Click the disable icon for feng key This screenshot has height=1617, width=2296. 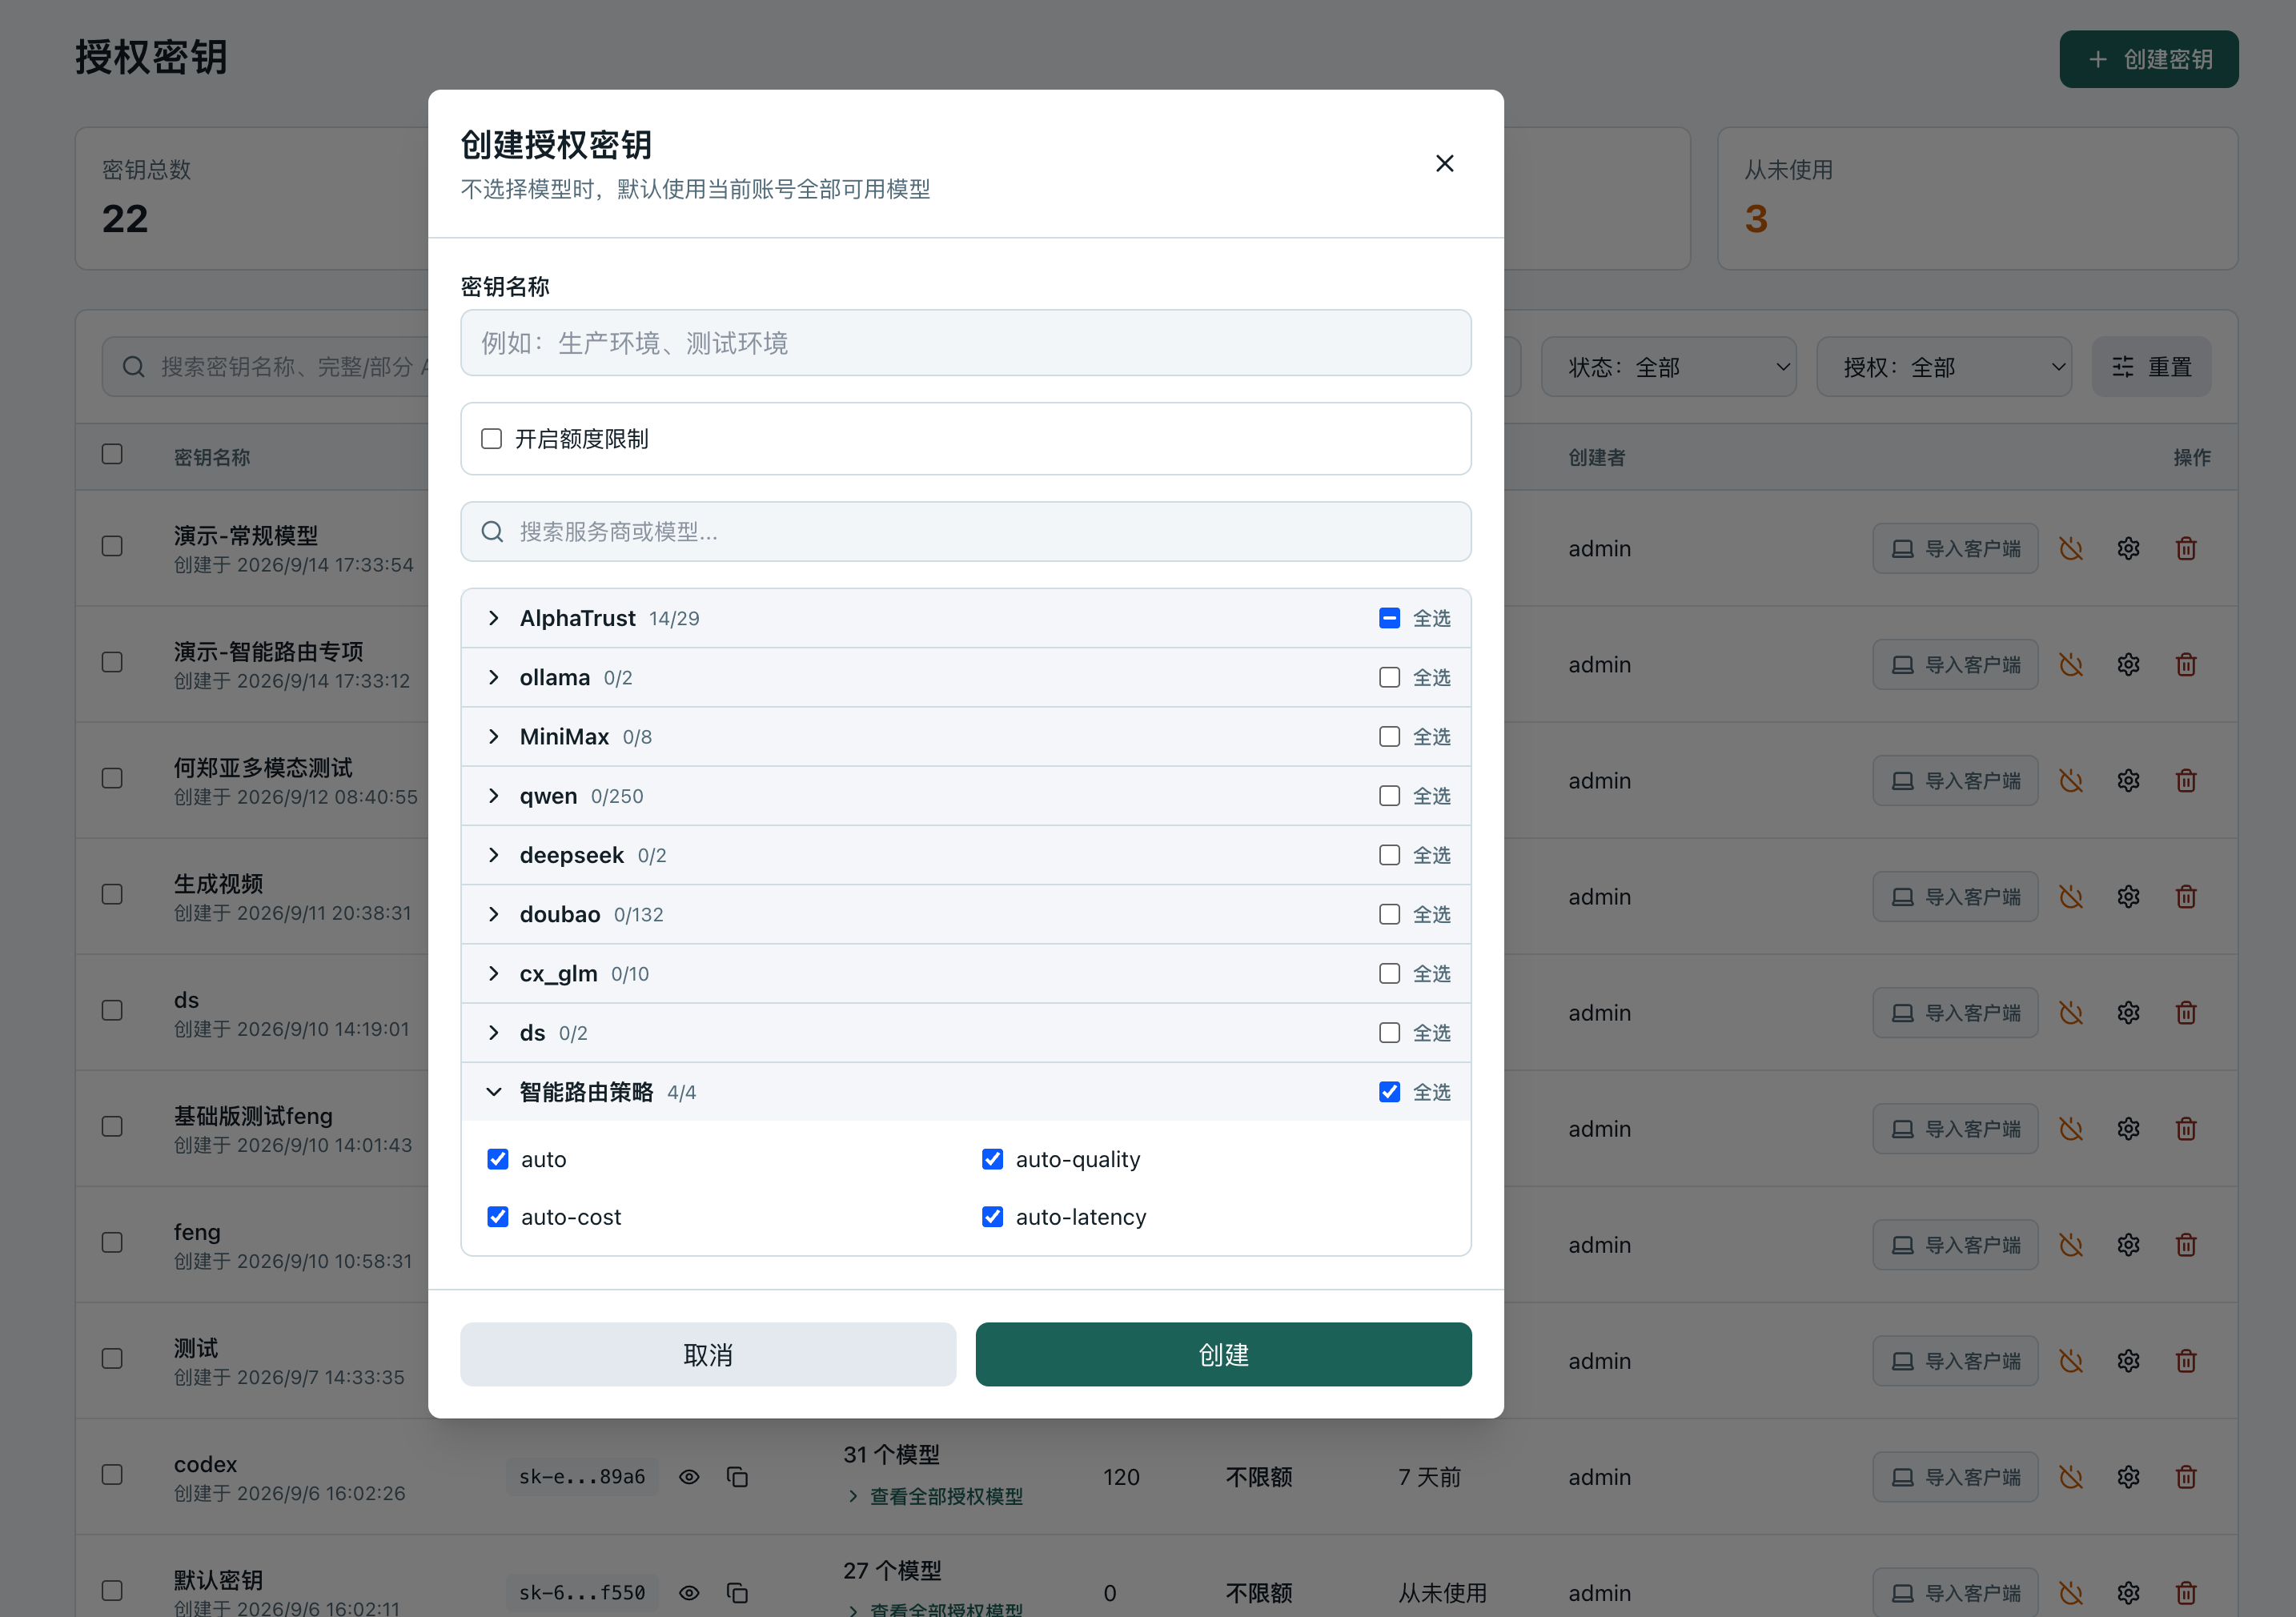tap(2071, 1244)
